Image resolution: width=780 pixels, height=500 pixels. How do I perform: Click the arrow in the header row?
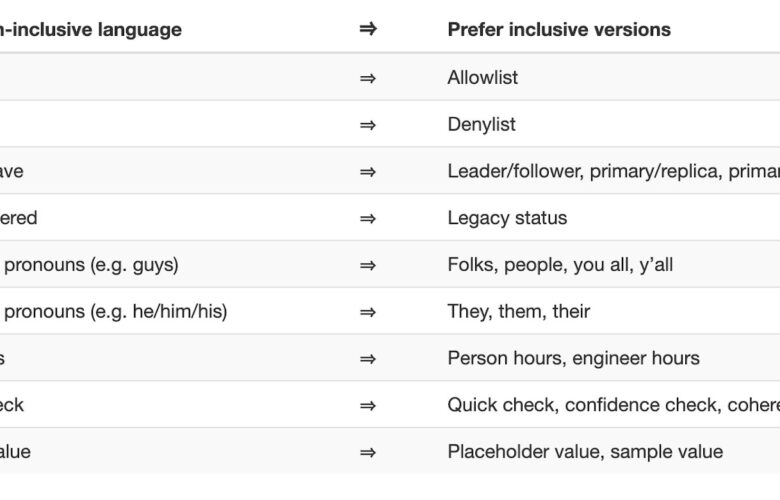[x=368, y=29]
